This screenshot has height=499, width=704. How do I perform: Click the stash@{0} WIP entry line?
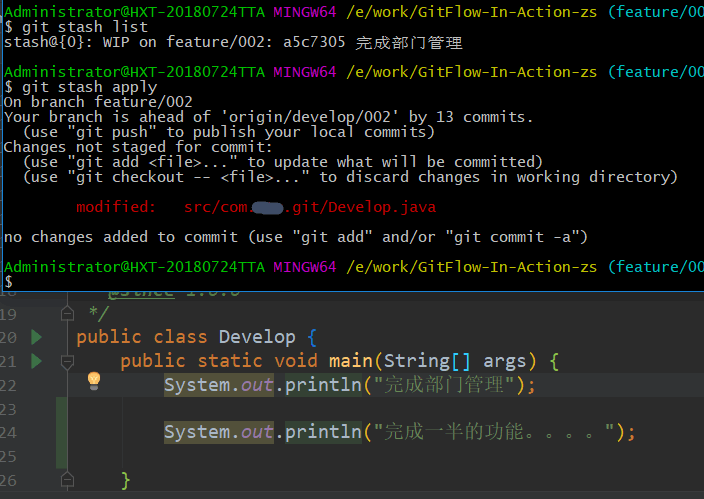tap(233, 42)
